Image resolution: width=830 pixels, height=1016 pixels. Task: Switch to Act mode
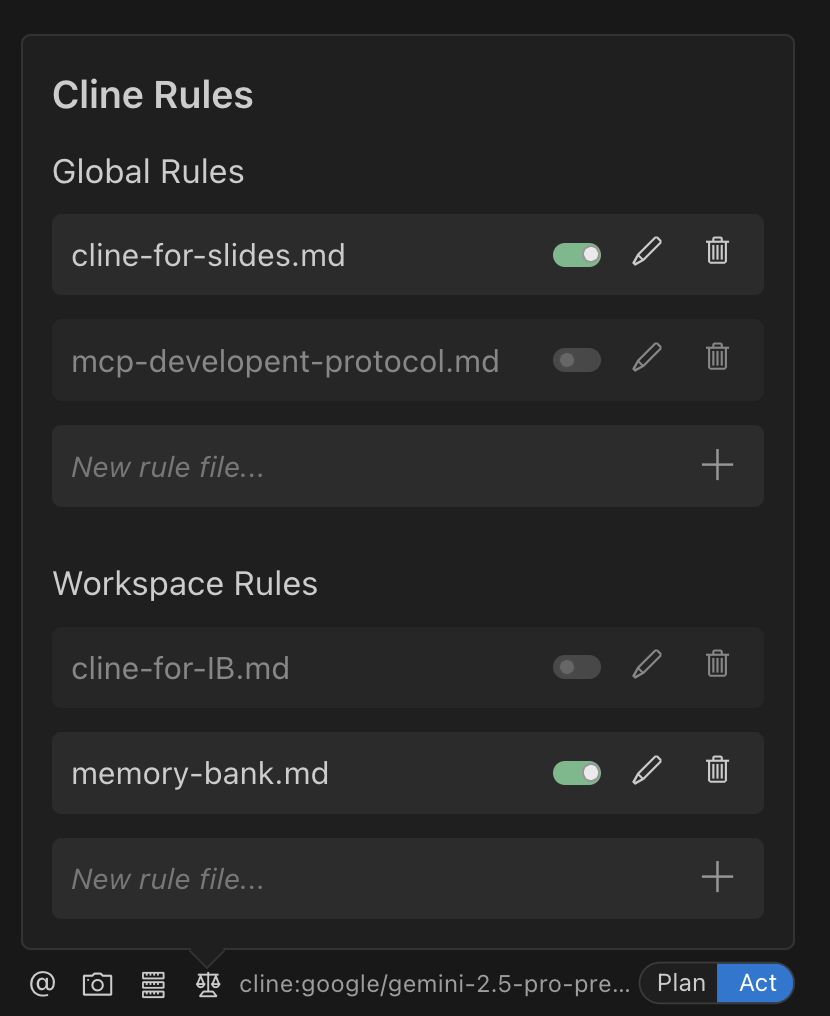(x=755, y=983)
